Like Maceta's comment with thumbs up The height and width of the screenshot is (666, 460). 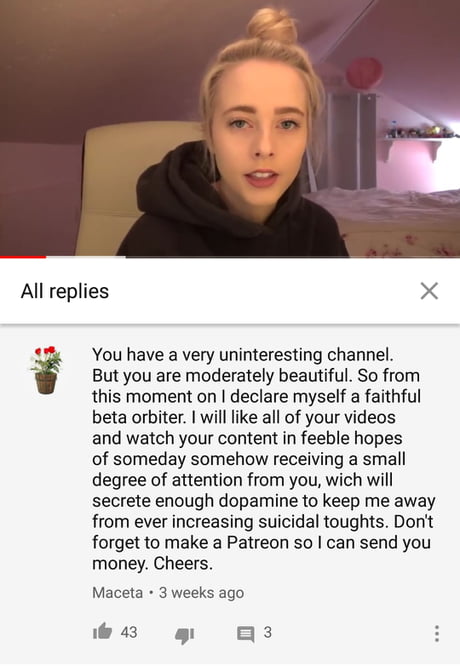coord(102,631)
